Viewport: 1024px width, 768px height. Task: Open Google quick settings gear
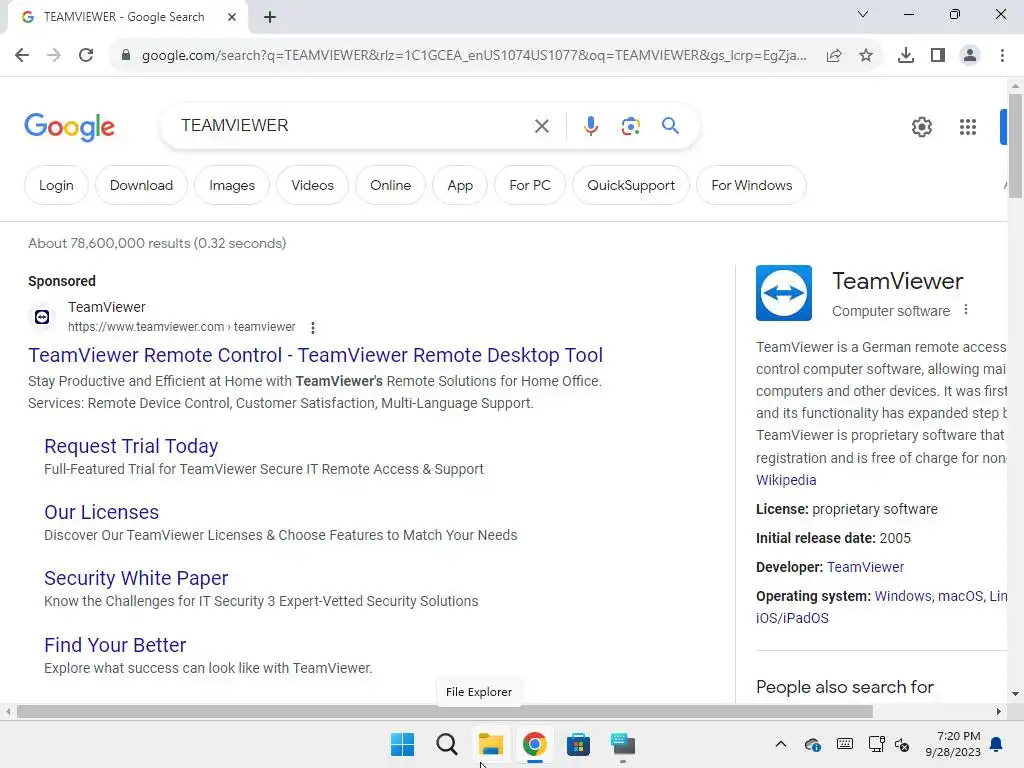click(921, 127)
